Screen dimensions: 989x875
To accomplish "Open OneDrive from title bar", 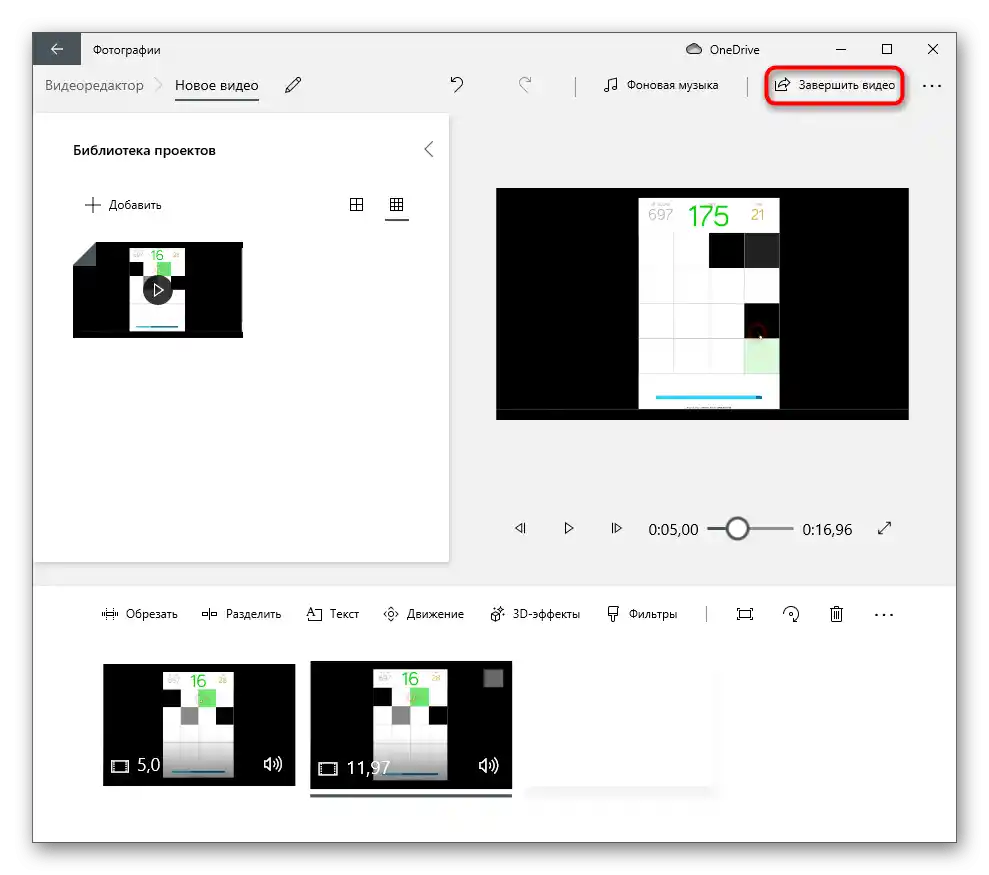I will tap(723, 49).
